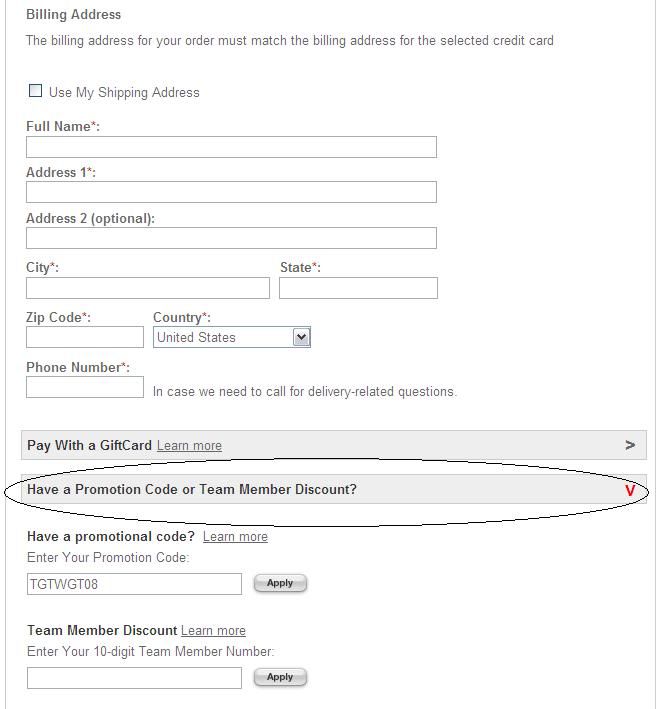Click the Zip Code field

(x=85, y=337)
